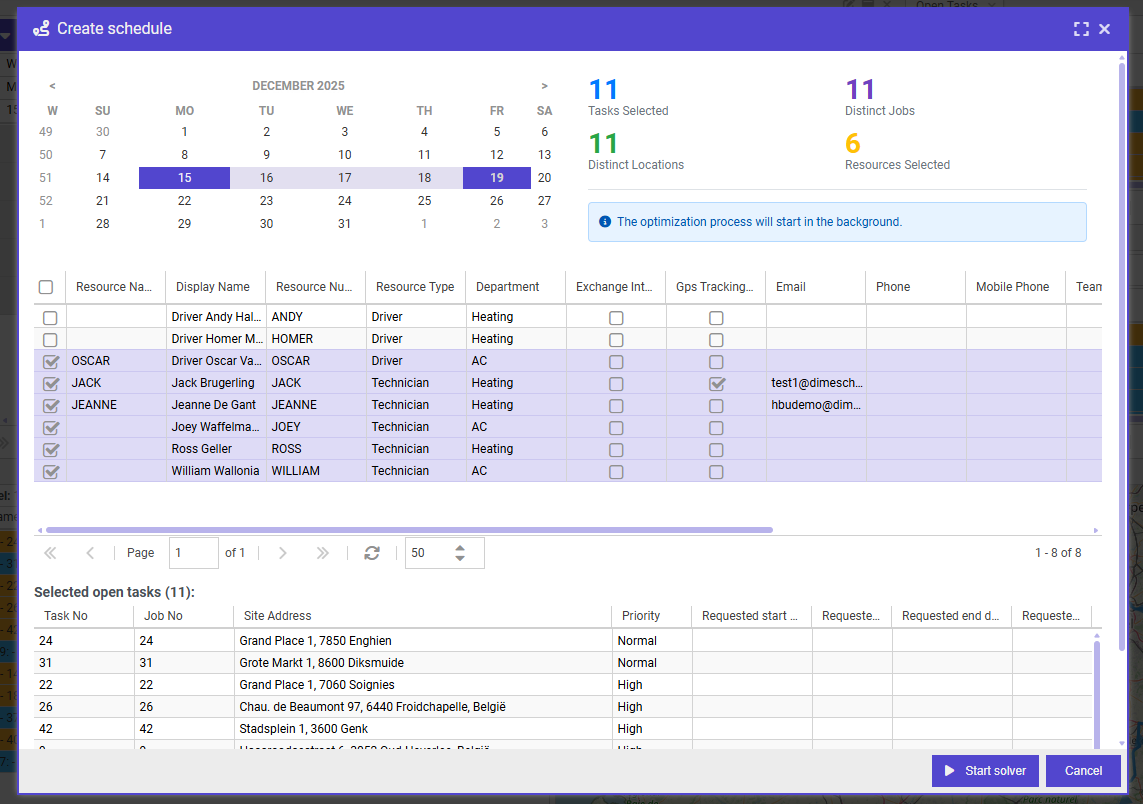The width and height of the screenshot is (1143, 804).
Task: Toggle fullscreen for Create schedule dialog
Action: (x=1081, y=29)
